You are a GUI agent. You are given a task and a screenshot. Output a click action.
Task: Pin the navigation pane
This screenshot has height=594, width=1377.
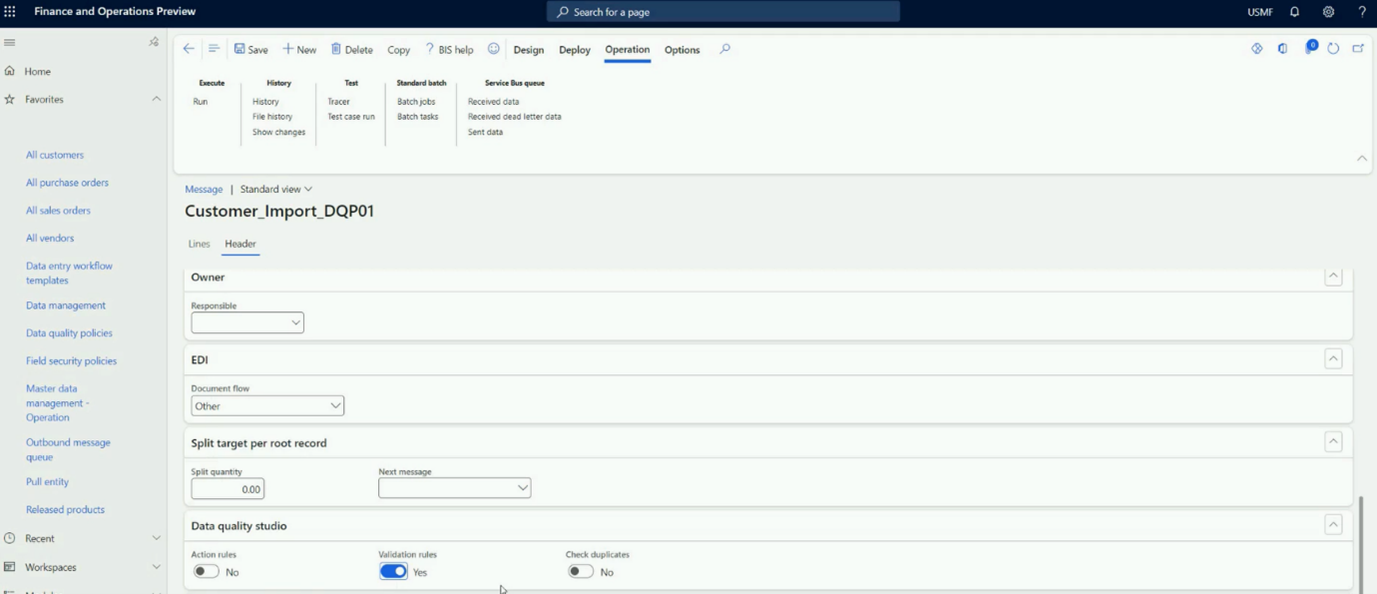coord(154,42)
